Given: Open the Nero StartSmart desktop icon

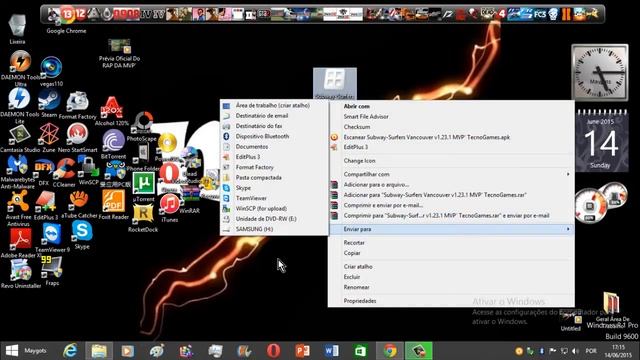Looking at the screenshot, I should pos(77,138).
